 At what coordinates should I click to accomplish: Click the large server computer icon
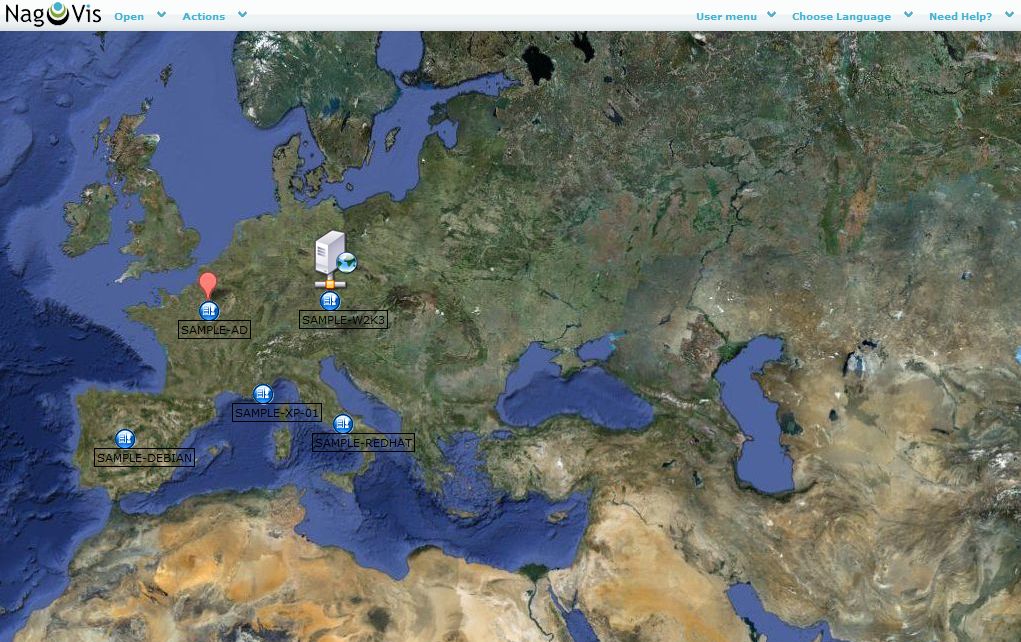point(333,258)
